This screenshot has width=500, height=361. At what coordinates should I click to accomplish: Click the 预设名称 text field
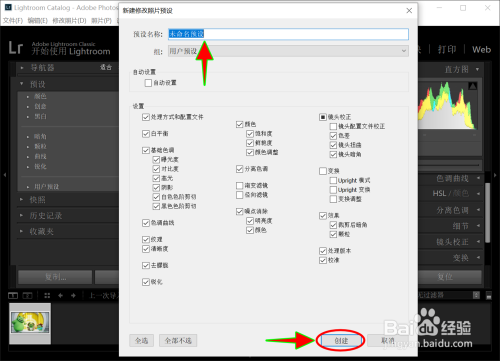click(x=288, y=34)
